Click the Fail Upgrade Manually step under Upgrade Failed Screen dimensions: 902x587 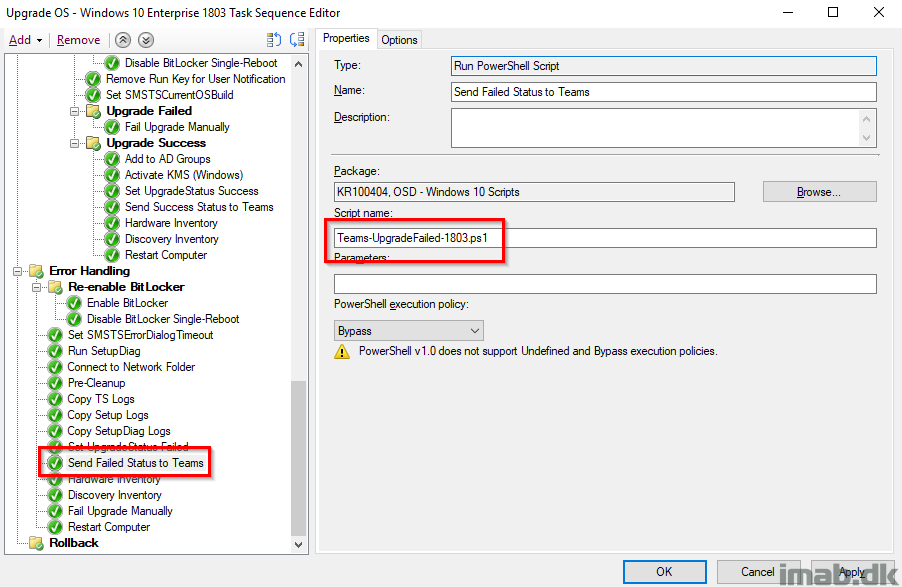pyautogui.click(x=177, y=127)
